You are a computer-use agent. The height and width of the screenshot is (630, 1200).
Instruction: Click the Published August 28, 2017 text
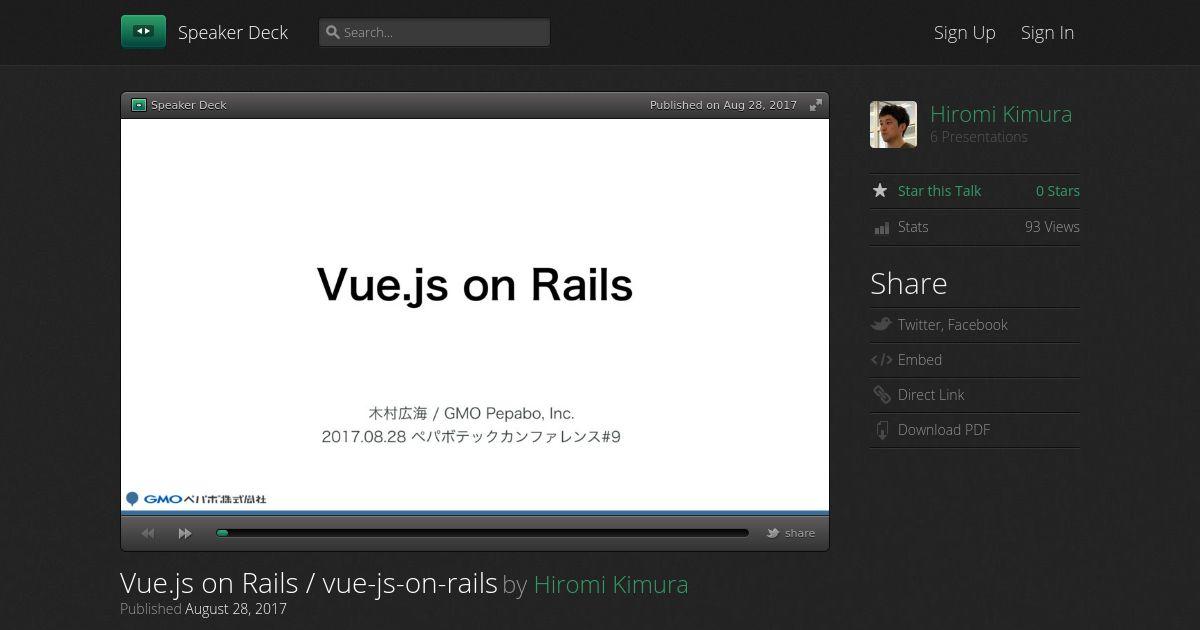tap(203, 608)
